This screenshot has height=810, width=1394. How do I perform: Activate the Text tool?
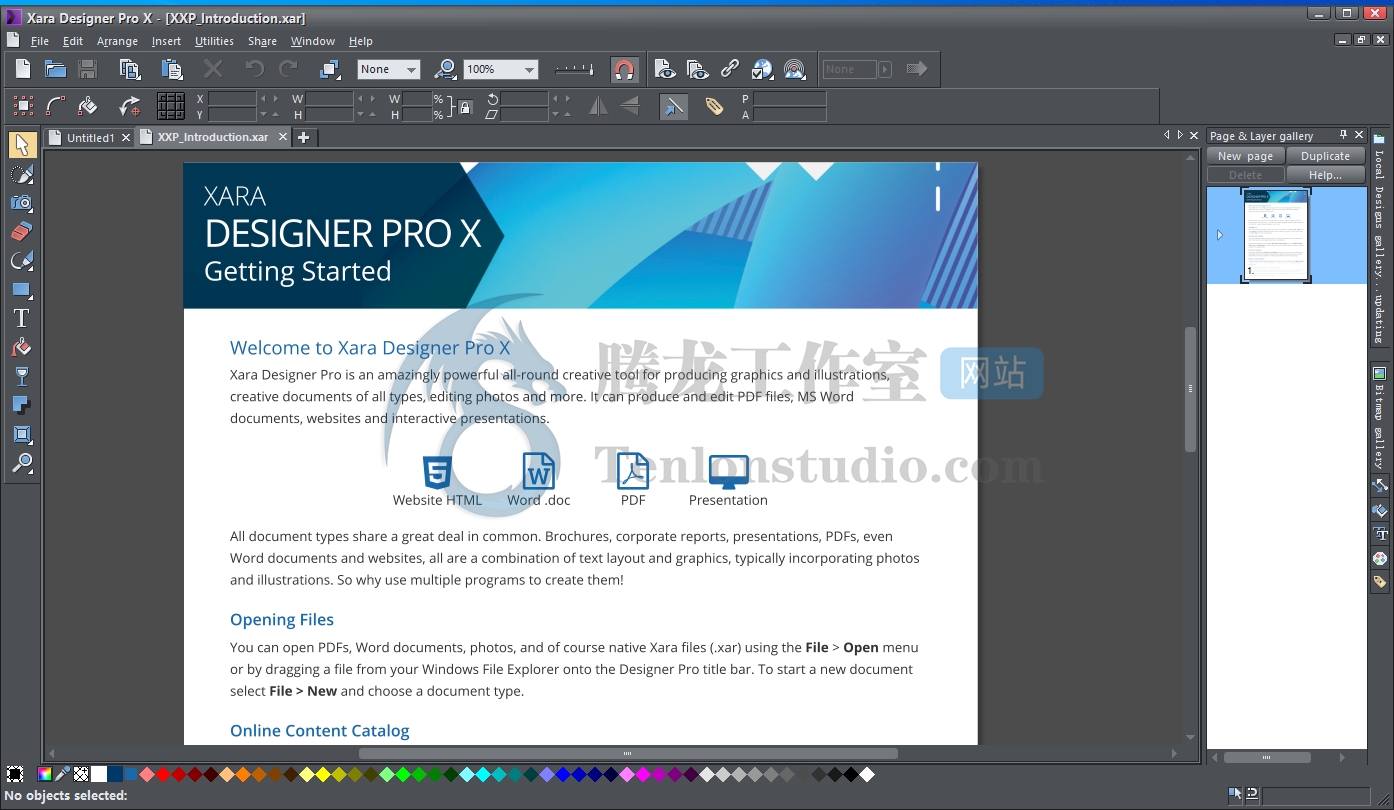[22, 319]
